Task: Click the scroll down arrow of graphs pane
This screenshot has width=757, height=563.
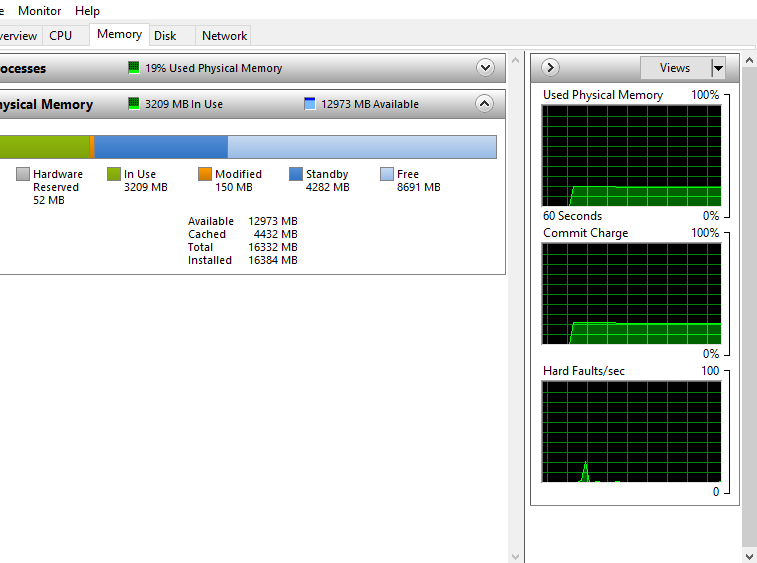Action: [x=748, y=556]
